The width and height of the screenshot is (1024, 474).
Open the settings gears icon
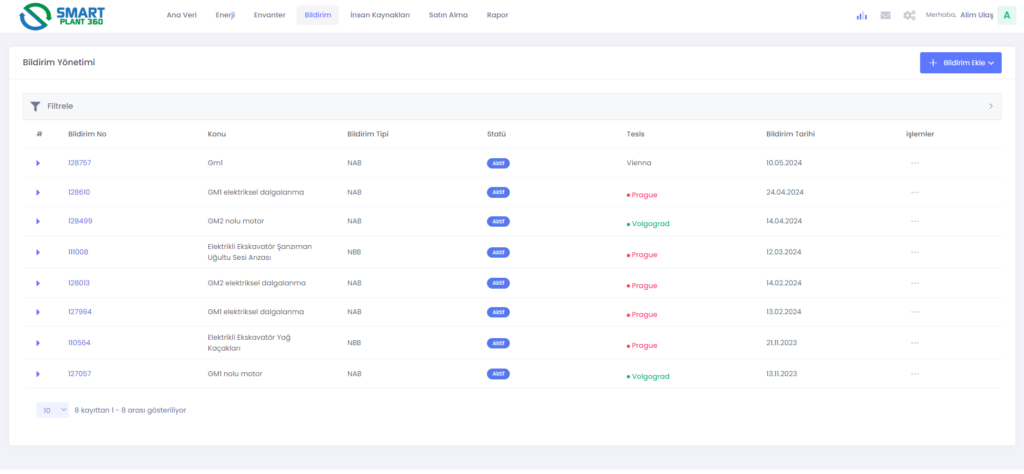tap(909, 15)
